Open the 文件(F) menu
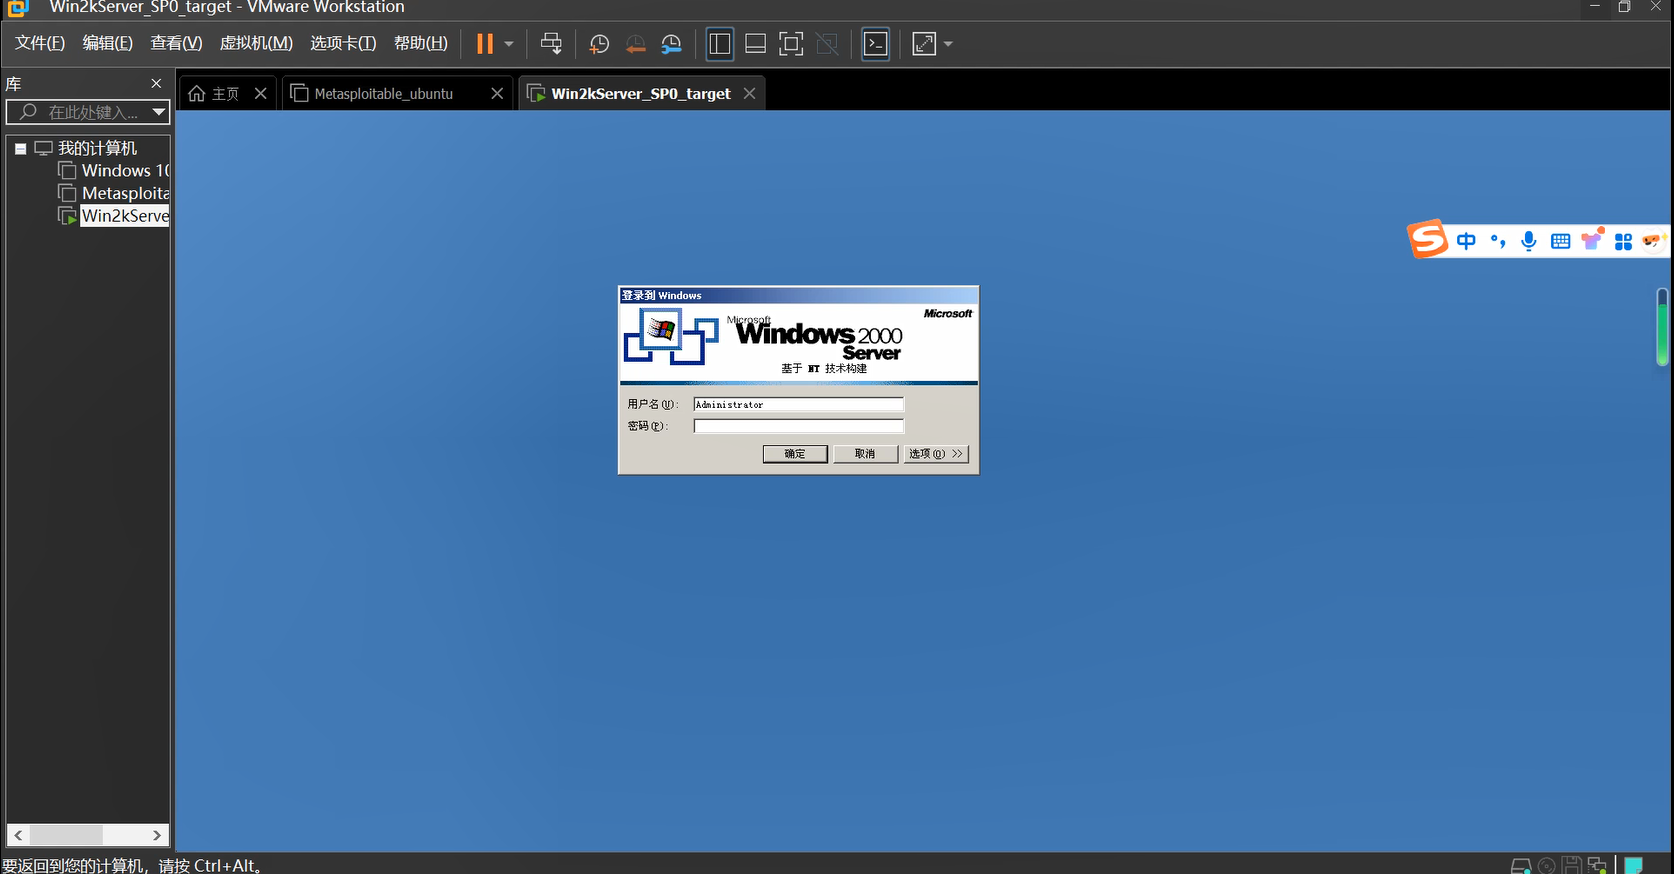This screenshot has width=1674, height=874. click(40, 43)
